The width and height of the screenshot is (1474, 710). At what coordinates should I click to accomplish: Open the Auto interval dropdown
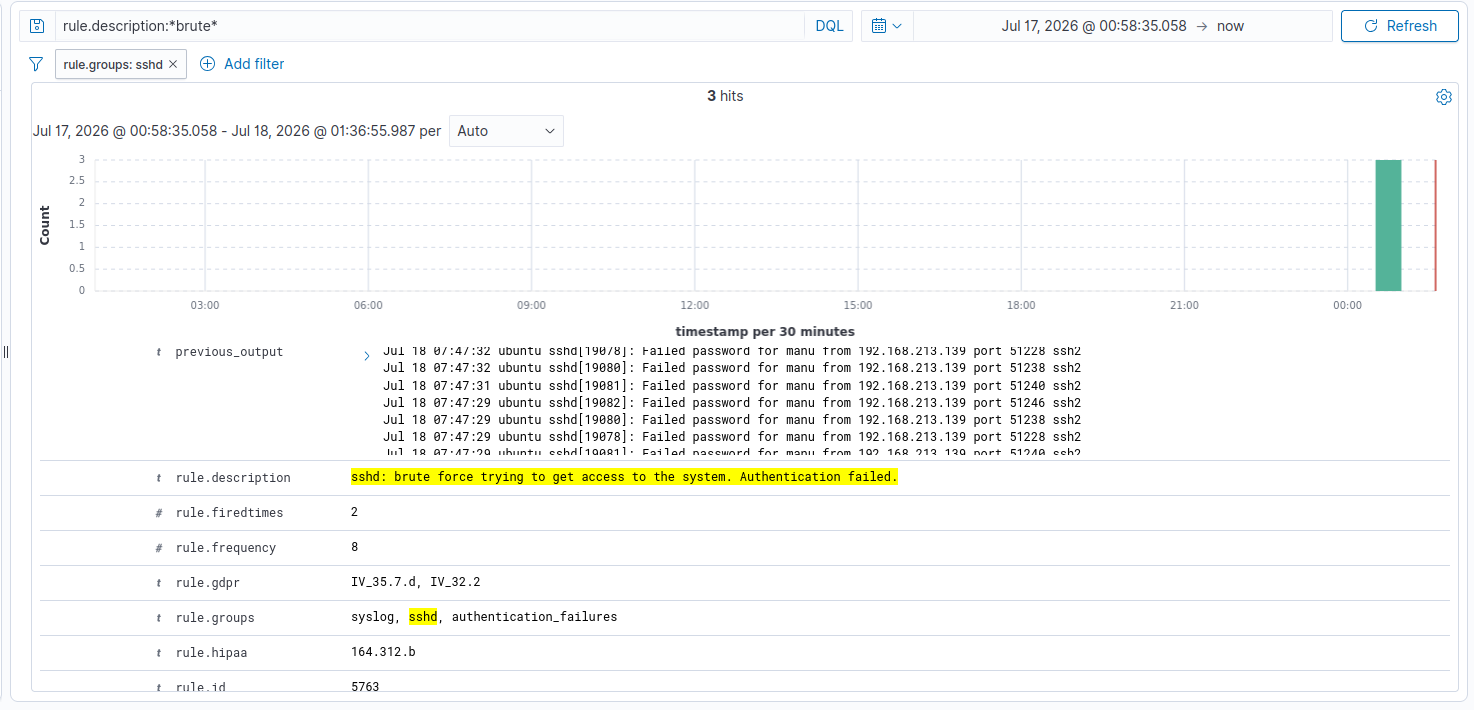(506, 131)
